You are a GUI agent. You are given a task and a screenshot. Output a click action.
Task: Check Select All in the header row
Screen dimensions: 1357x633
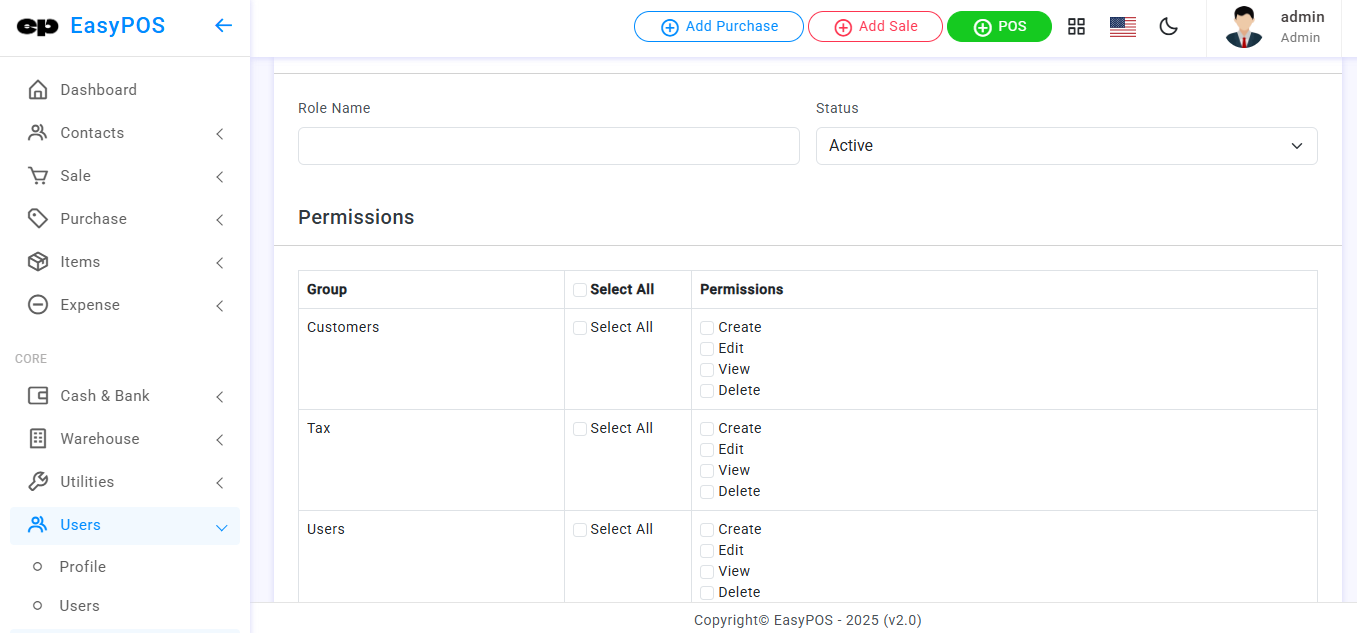click(580, 290)
